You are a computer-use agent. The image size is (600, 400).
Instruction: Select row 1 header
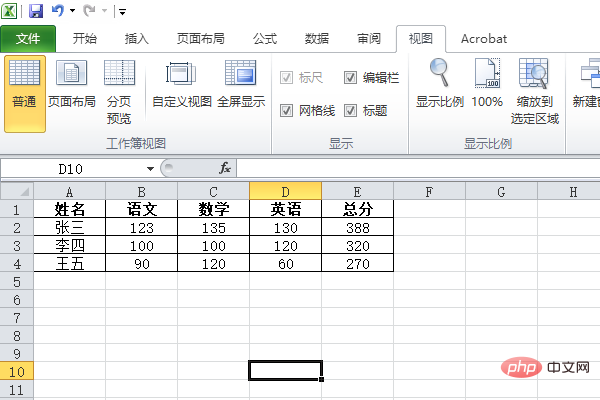coord(17,209)
